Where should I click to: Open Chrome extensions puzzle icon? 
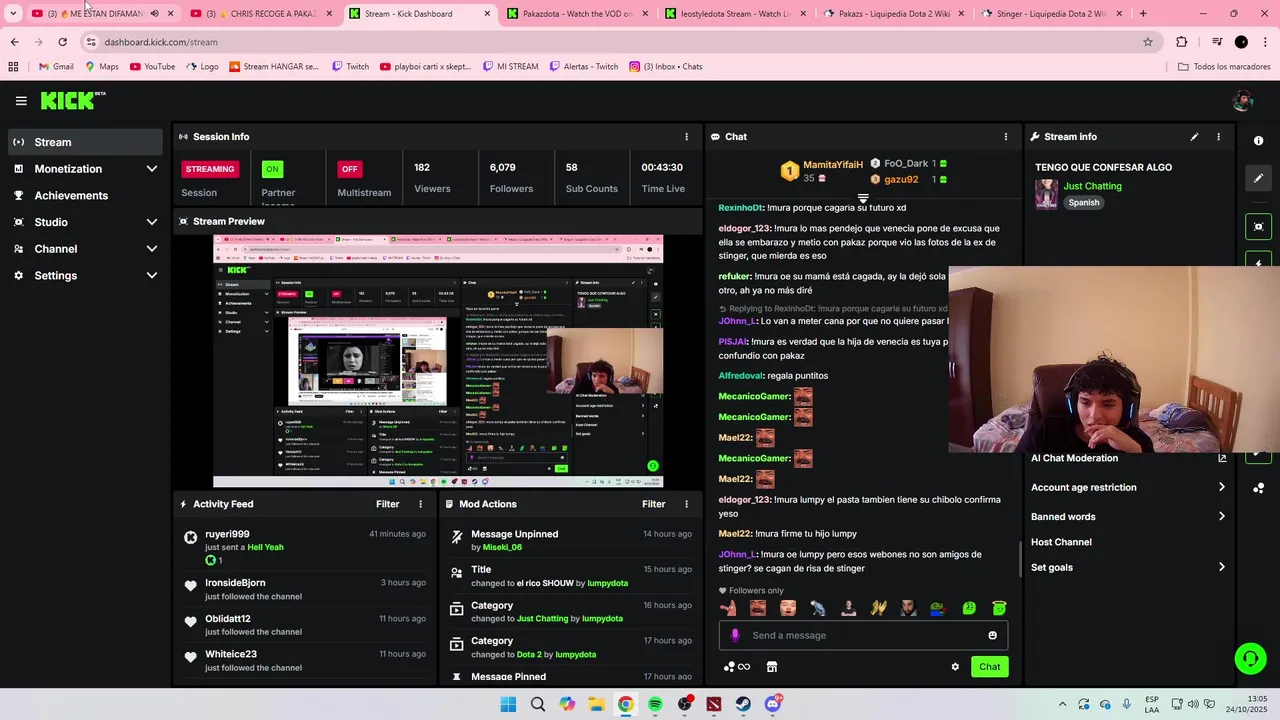[x=1181, y=42]
